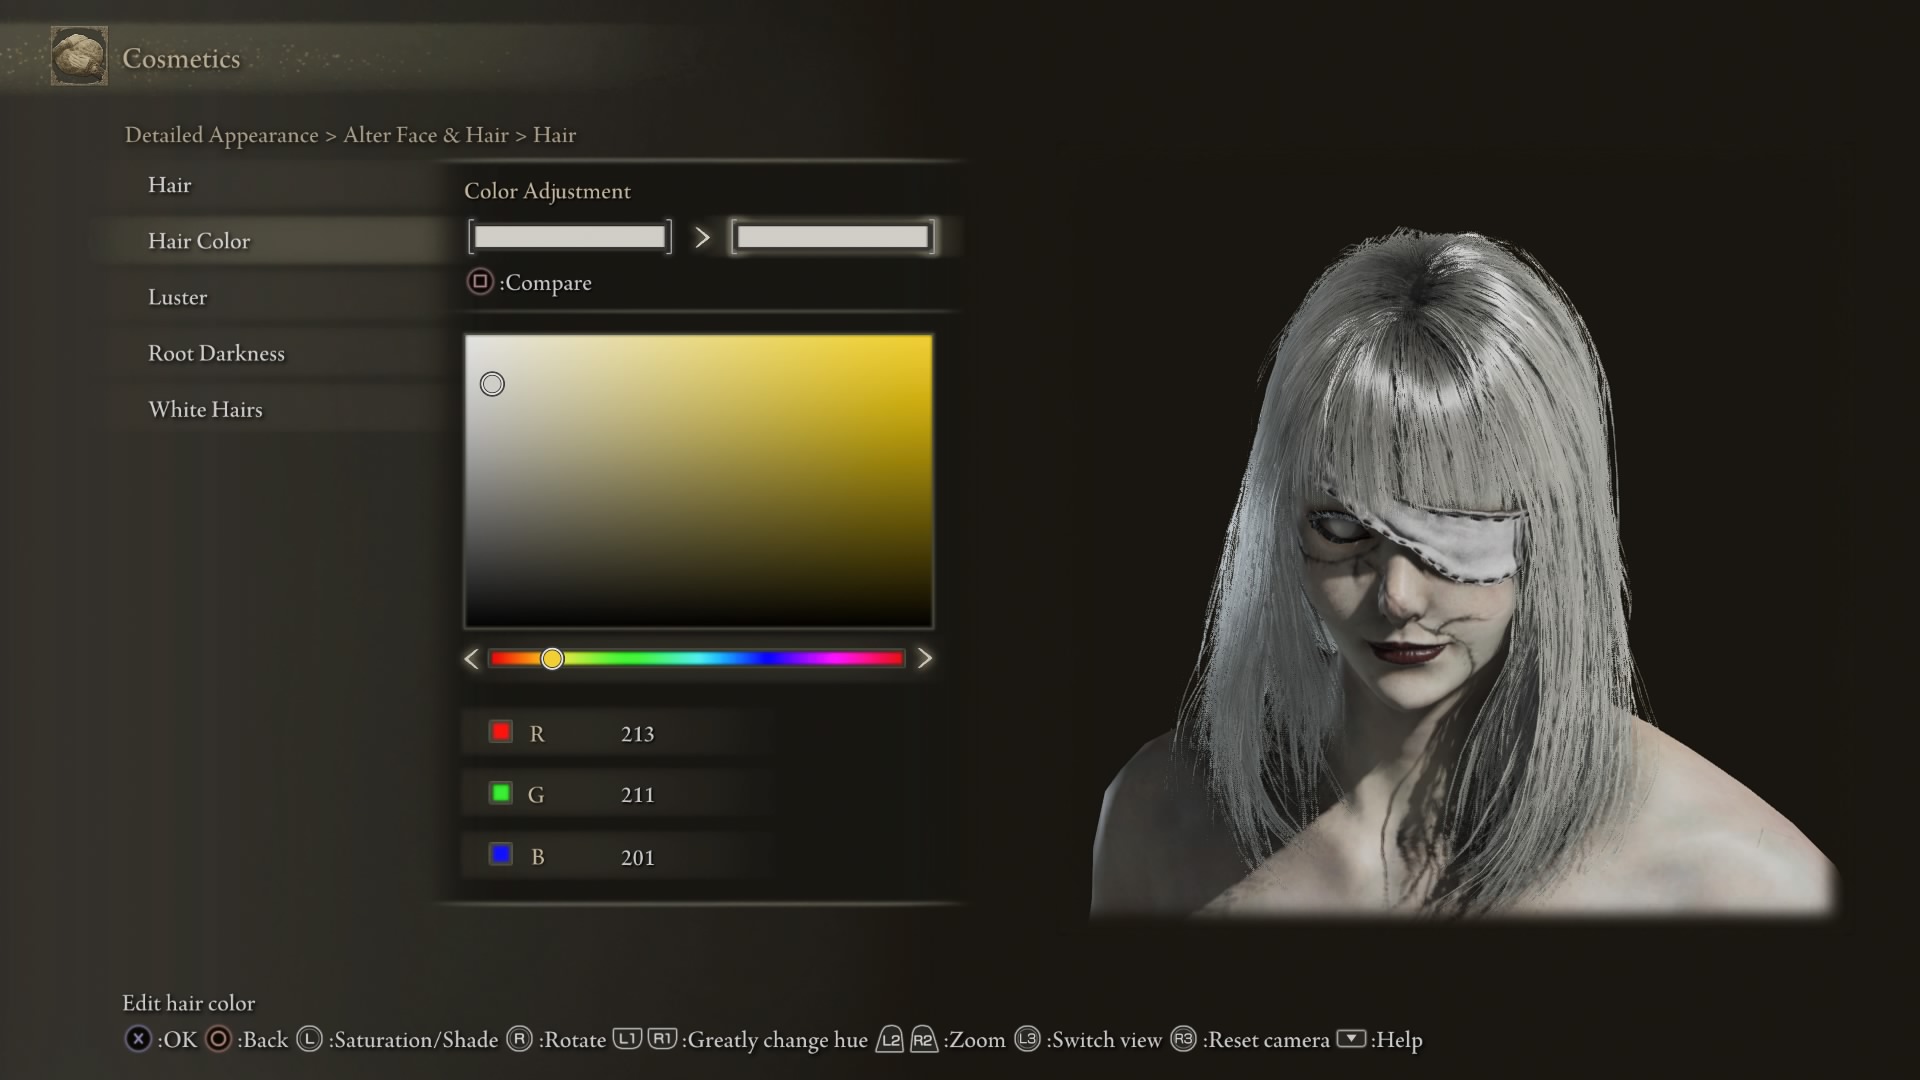Click the red R channel icon
This screenshot has height=1080, width=1920.
[501, 732]
